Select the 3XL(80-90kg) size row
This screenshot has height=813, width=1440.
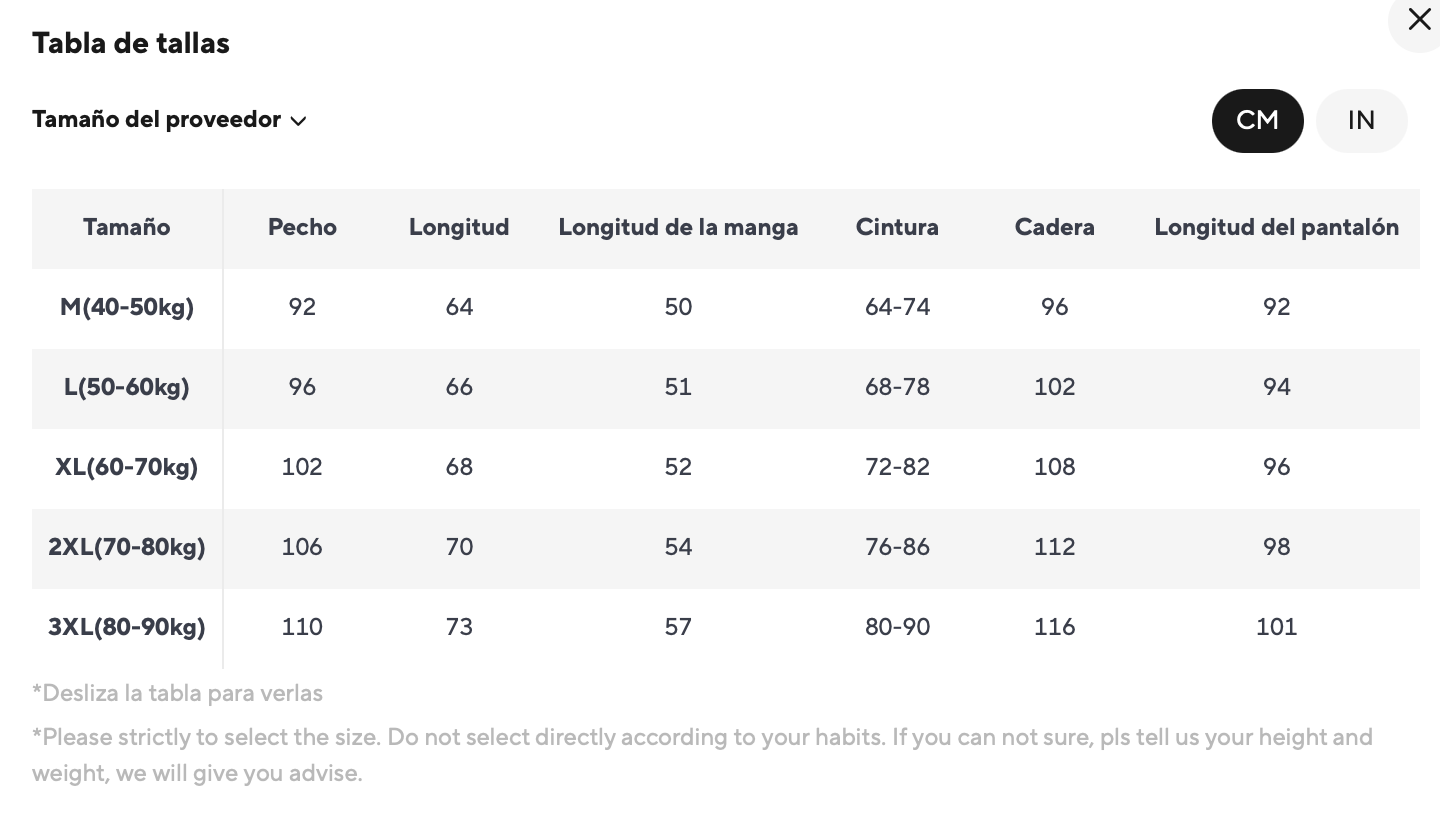click(x=127, y=627)
